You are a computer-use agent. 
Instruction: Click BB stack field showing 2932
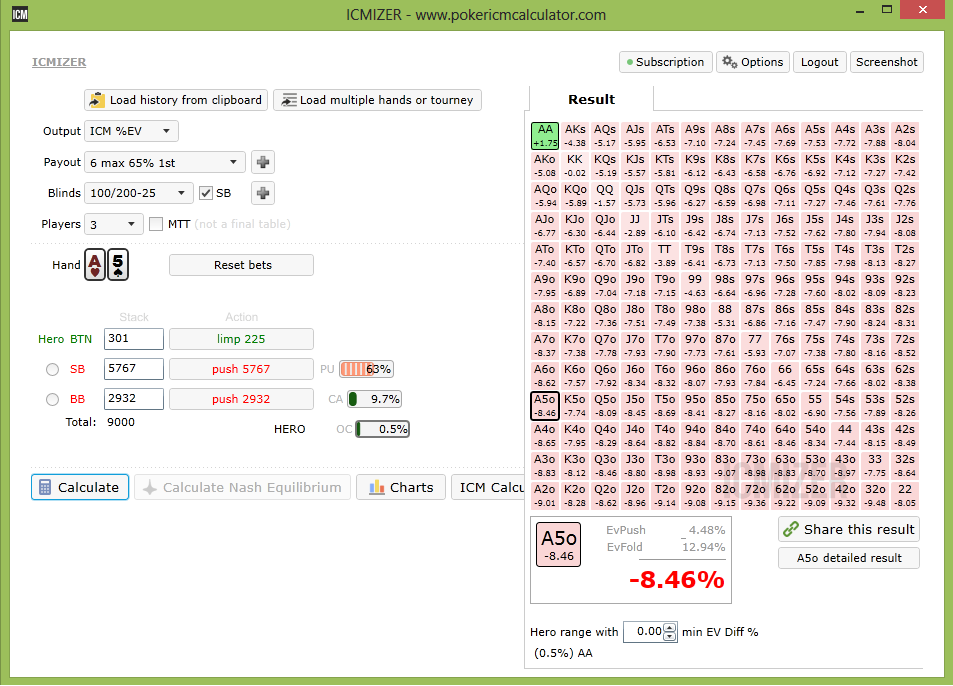pos(134,399)
